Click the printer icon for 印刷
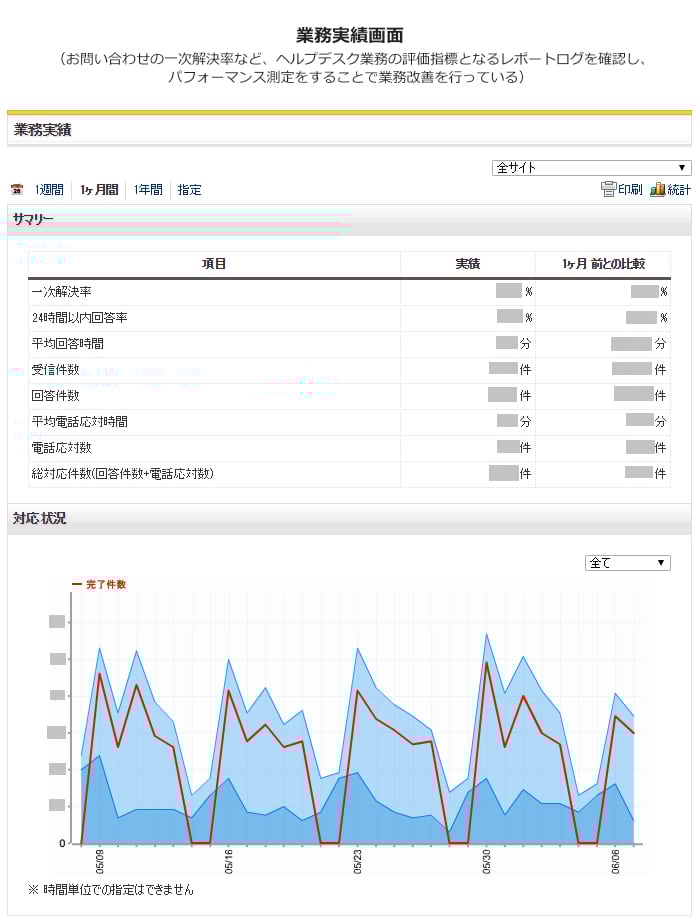The height and width of the screenshot is (920, 700). point(607,189)
